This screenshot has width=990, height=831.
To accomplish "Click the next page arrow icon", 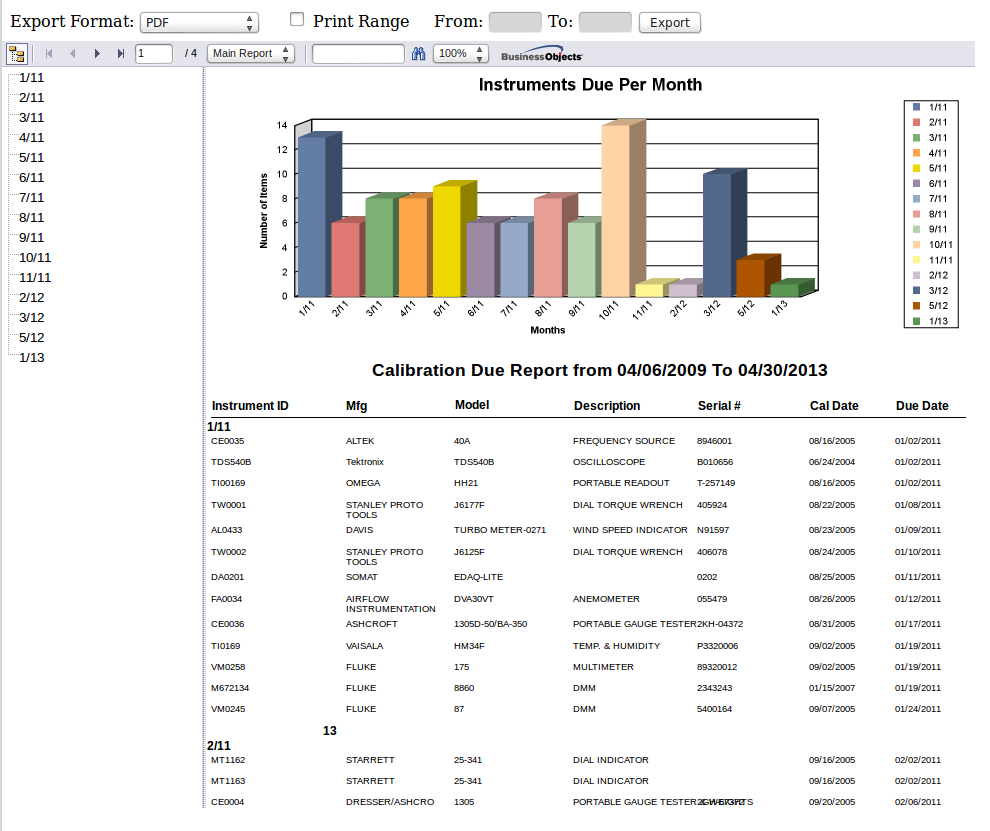I will click(96, 53).
